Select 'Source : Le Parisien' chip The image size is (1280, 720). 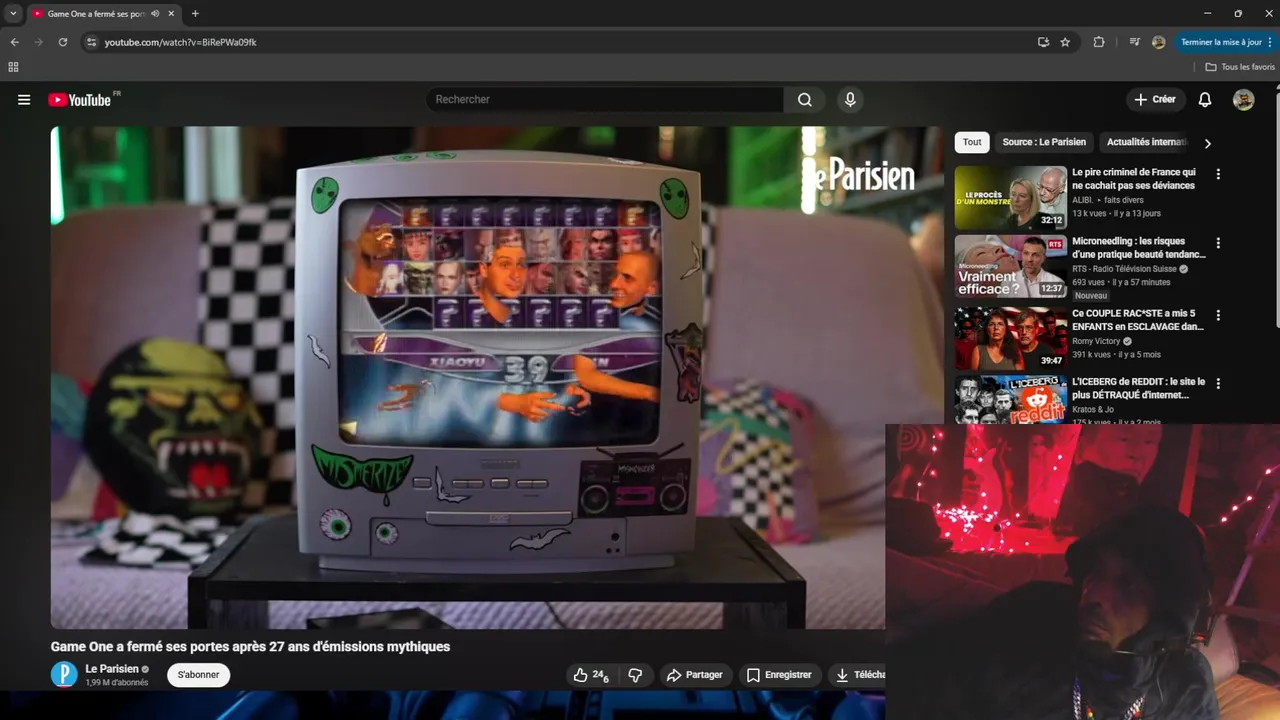[1044, 142]
